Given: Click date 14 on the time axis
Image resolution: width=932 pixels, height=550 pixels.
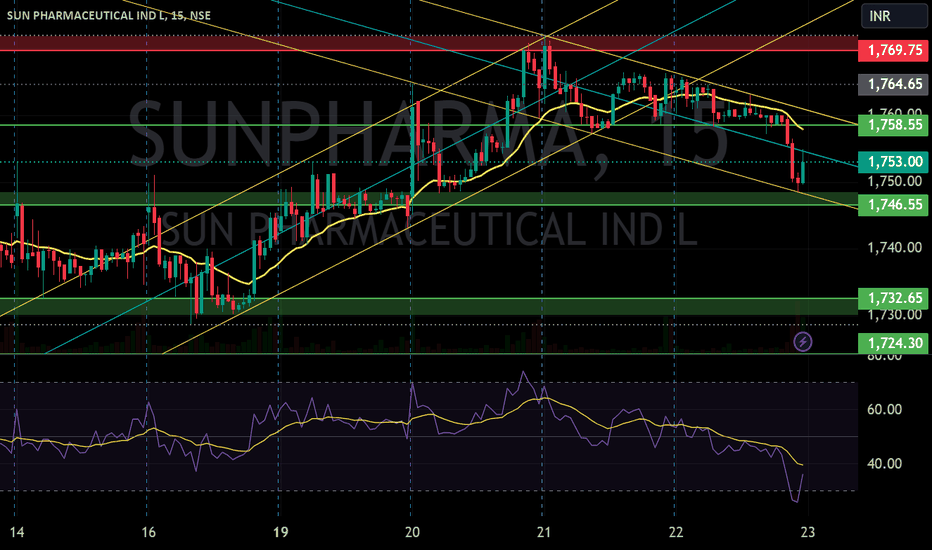Looking at the screenshot, I should 17,532.
